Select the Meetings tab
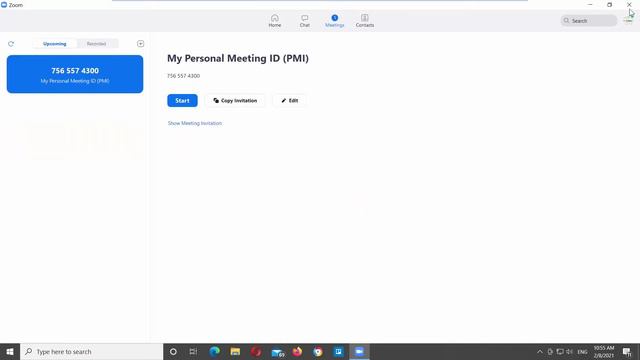This screenshot has width=640, height=360. (335, 21)
